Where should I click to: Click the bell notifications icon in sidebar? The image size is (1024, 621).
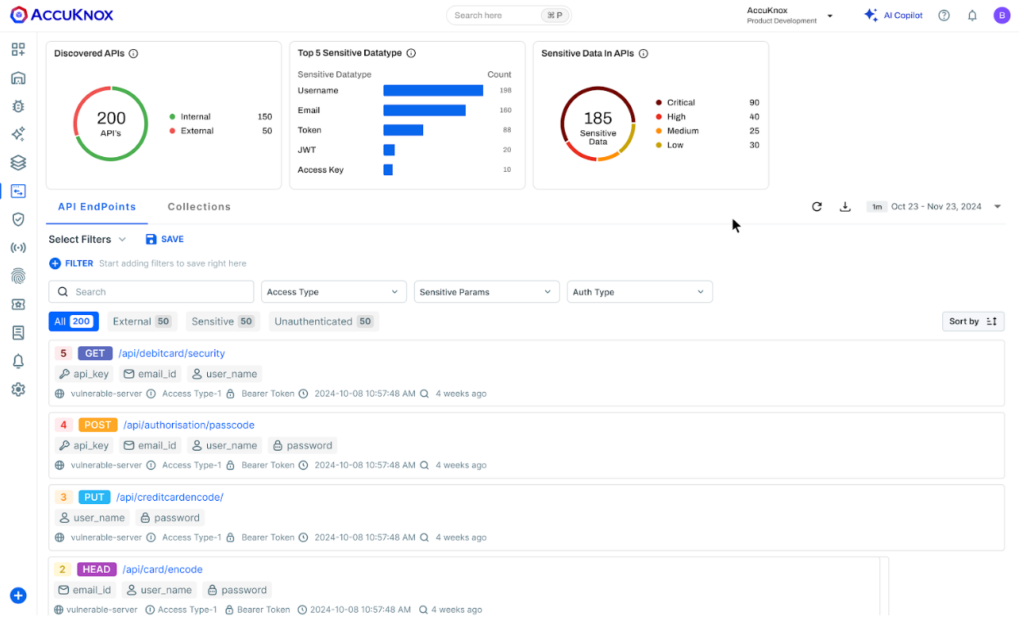coord(17,362)
